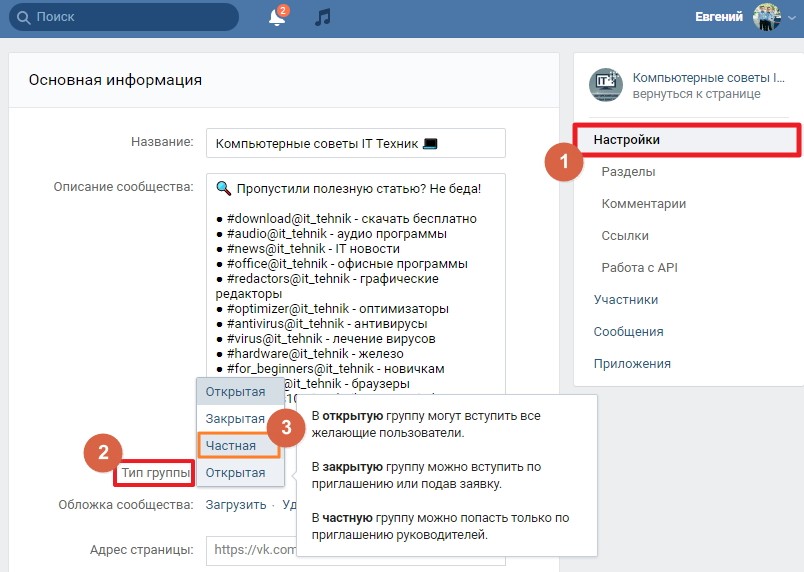Click the #hardware@it_tehnik description line
The image size is (804, 572).
[310, 354]
